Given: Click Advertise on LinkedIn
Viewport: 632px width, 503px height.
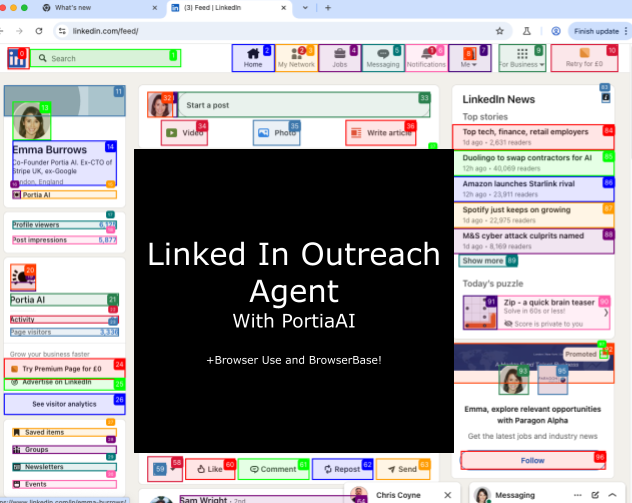Looking at the screenshot, I should 64,382.
